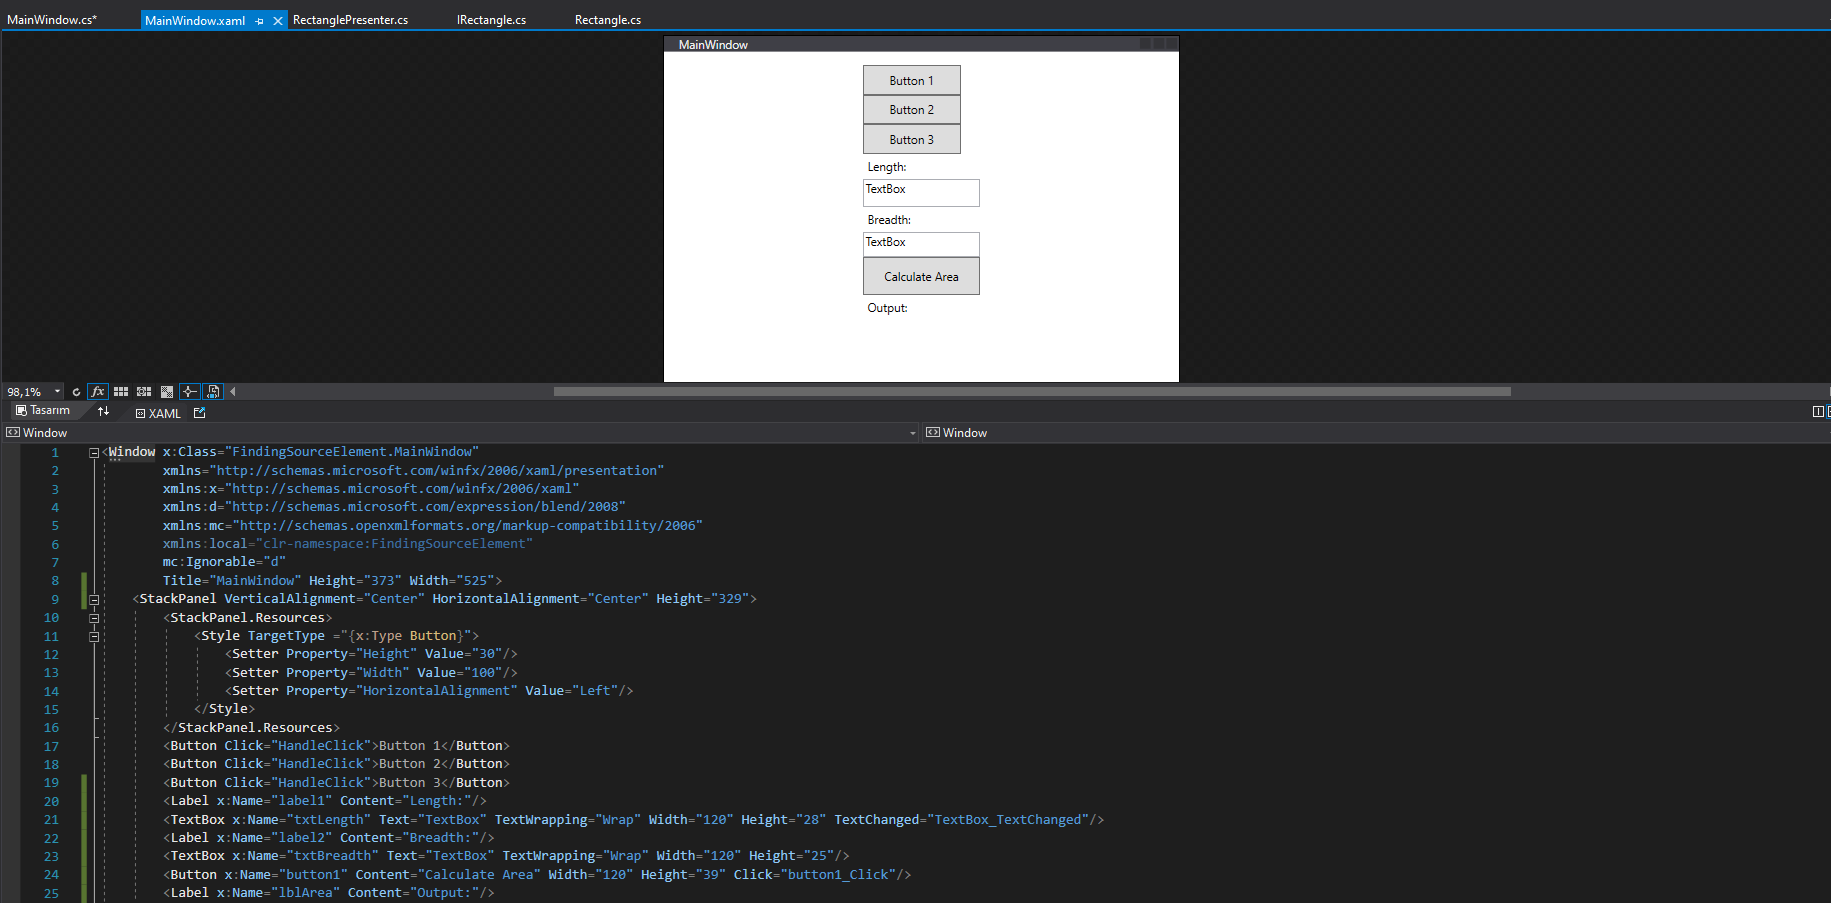Collapse the Window element at line 1

click(94, 453)
